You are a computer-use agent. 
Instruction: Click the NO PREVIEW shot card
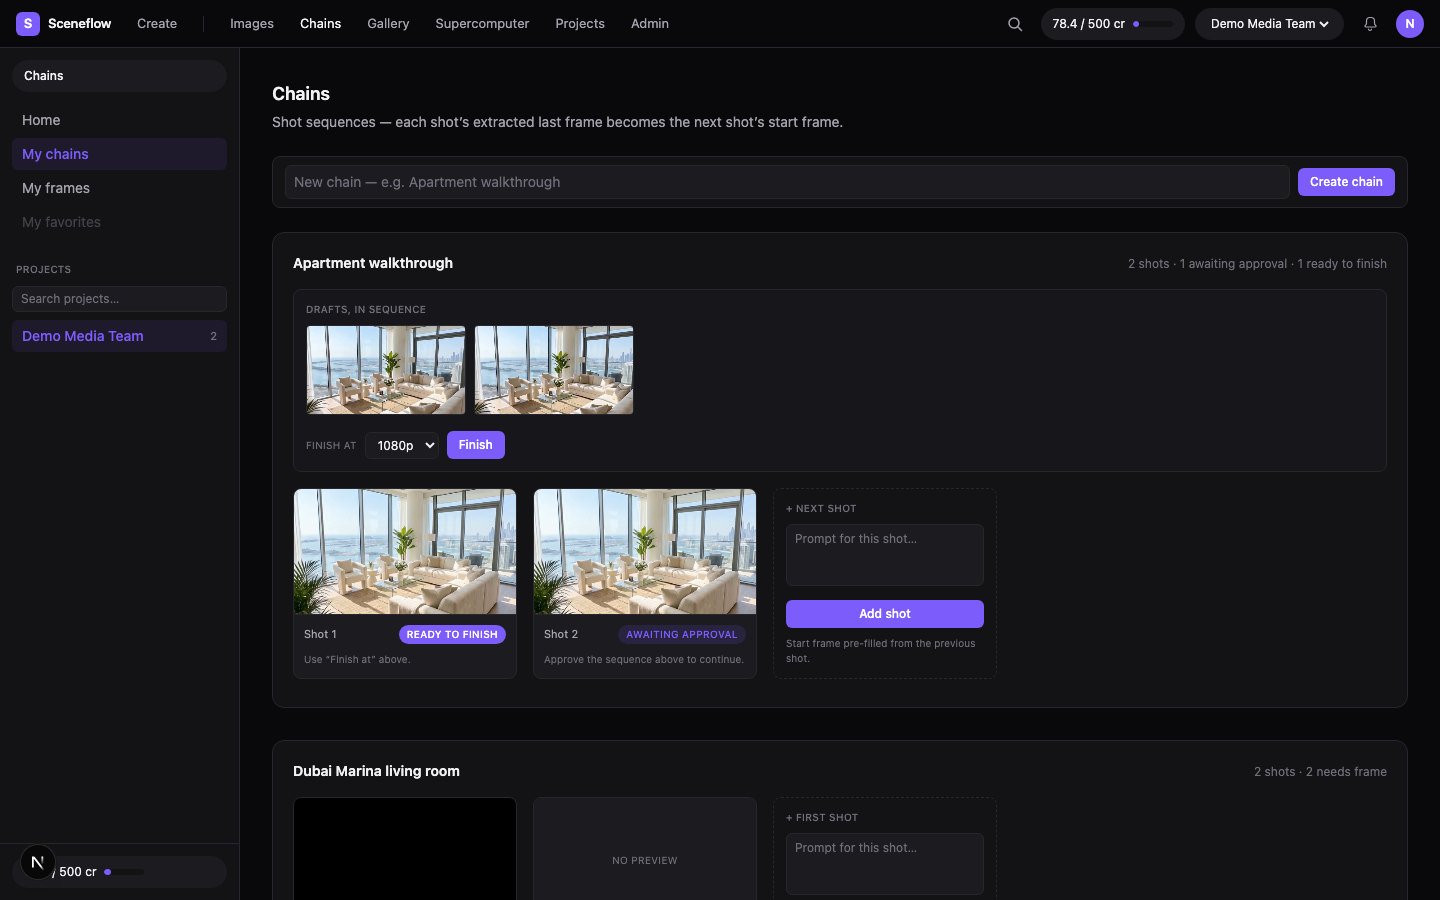pyautogui.click(x=645, y=849)
